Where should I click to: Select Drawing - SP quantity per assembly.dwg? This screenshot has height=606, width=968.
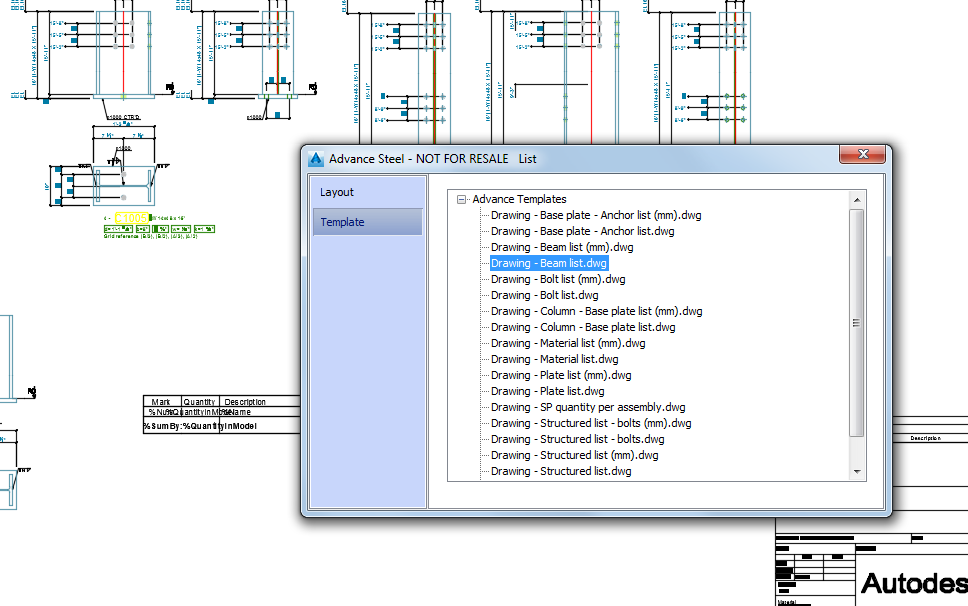pos(588,408)
